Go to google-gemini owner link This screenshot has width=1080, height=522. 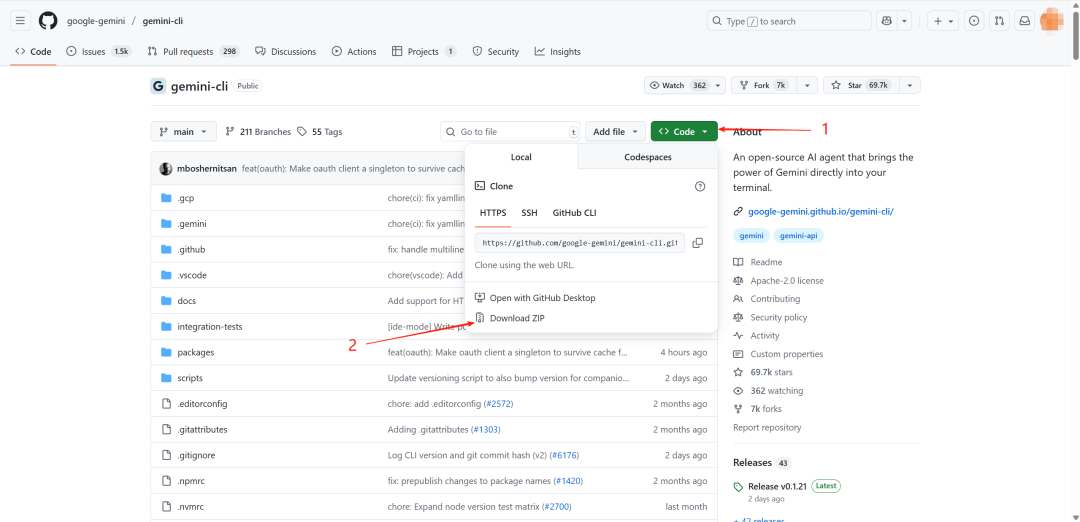96,21
